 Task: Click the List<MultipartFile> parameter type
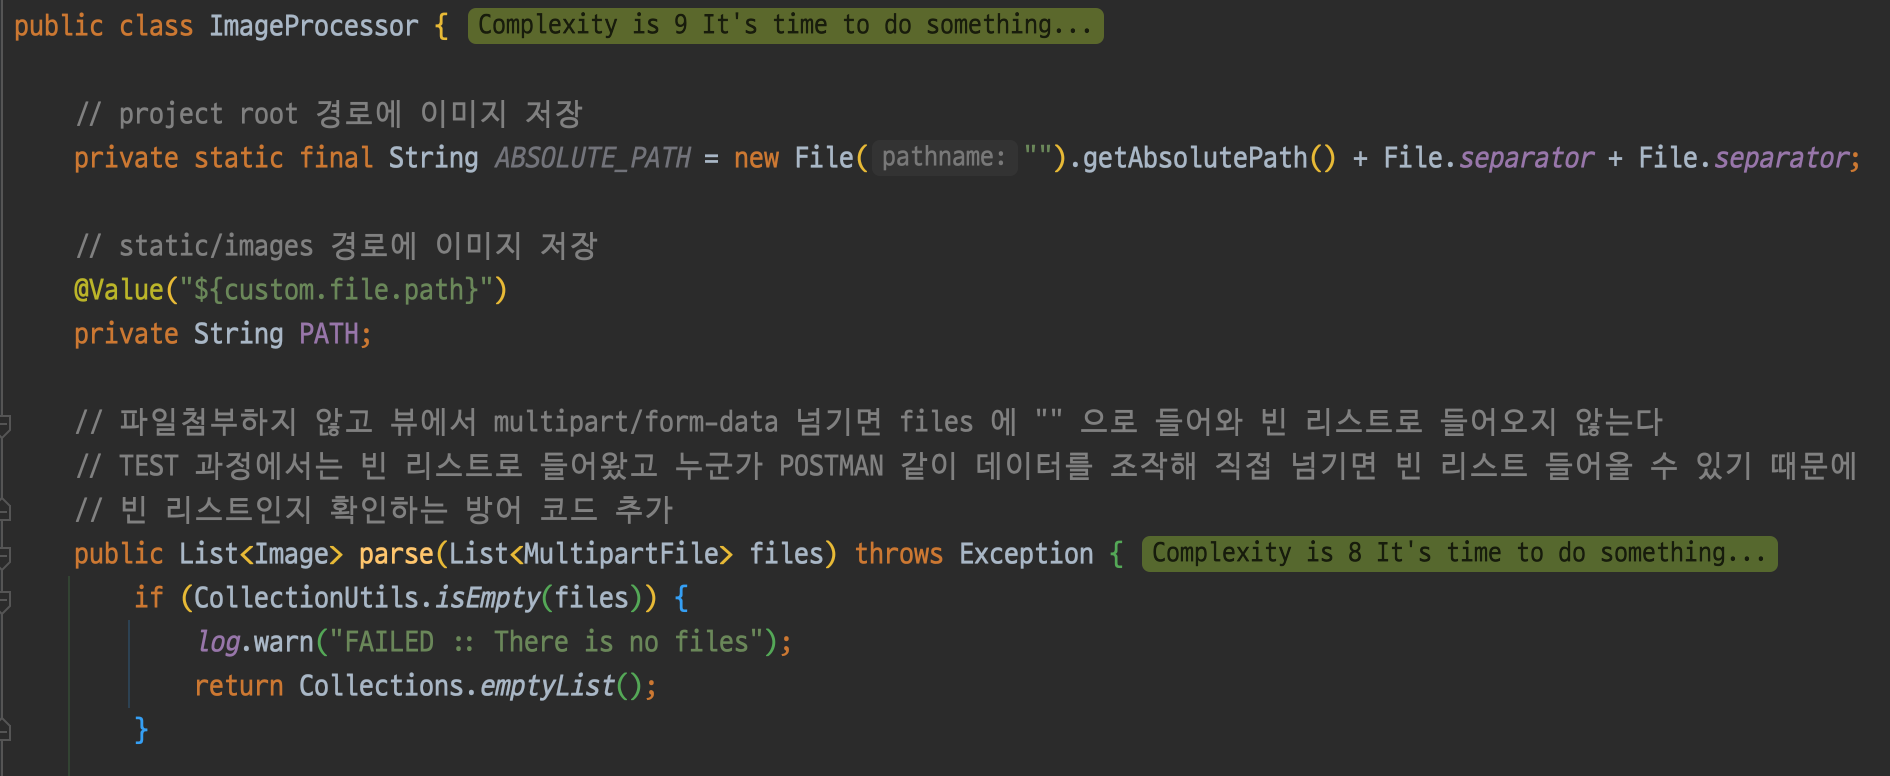click(591, 554)
